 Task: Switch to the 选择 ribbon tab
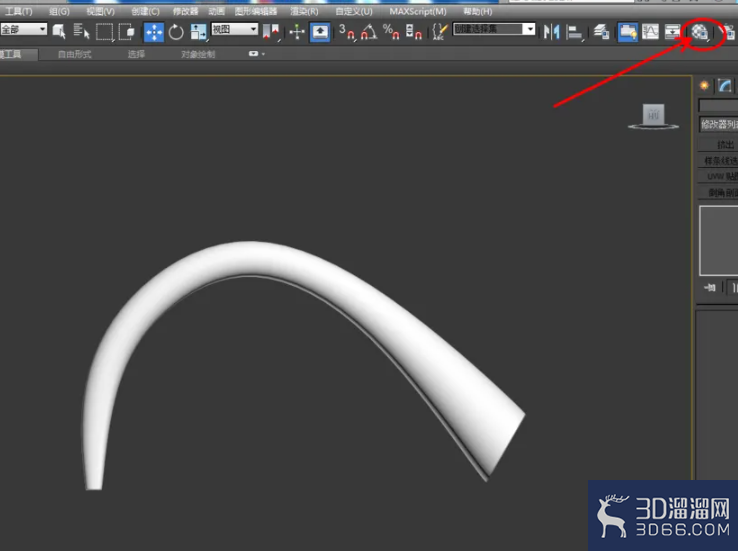click(x=136, y=55)
